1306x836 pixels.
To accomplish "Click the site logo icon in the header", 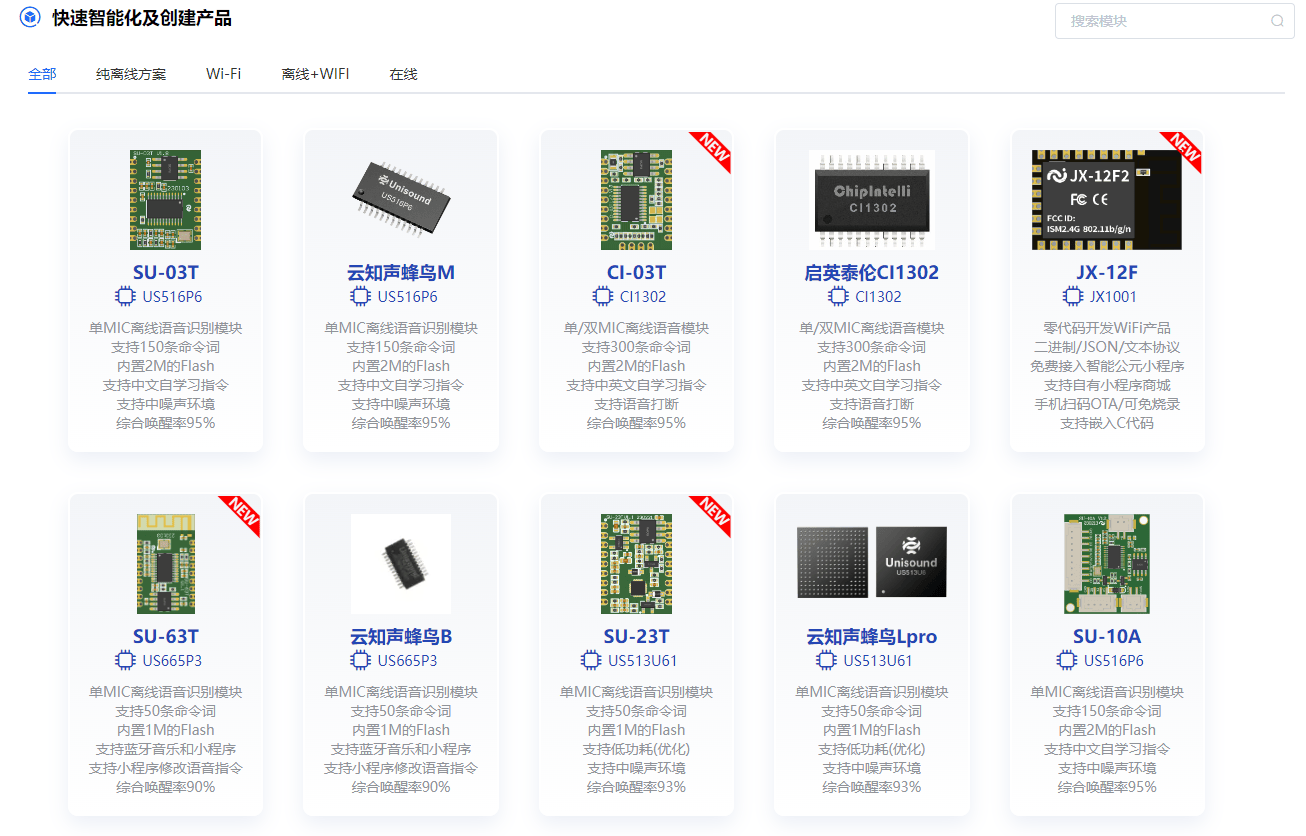I will point(29,17).
